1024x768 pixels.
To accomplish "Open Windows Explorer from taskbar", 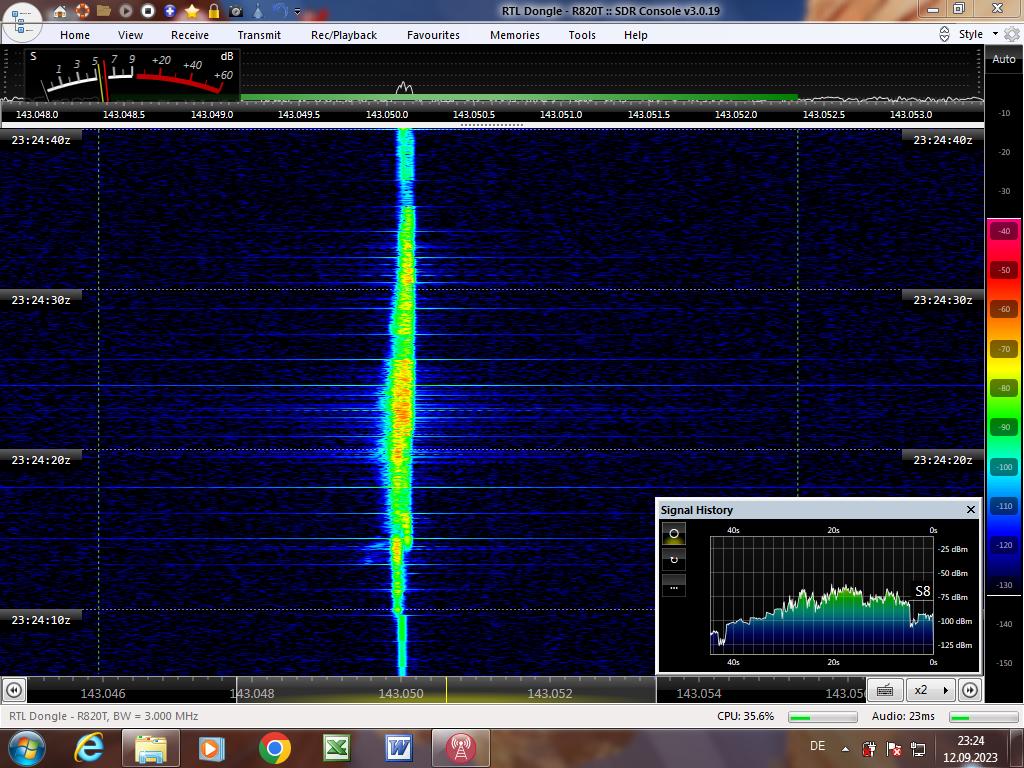I will pos(151,748).
